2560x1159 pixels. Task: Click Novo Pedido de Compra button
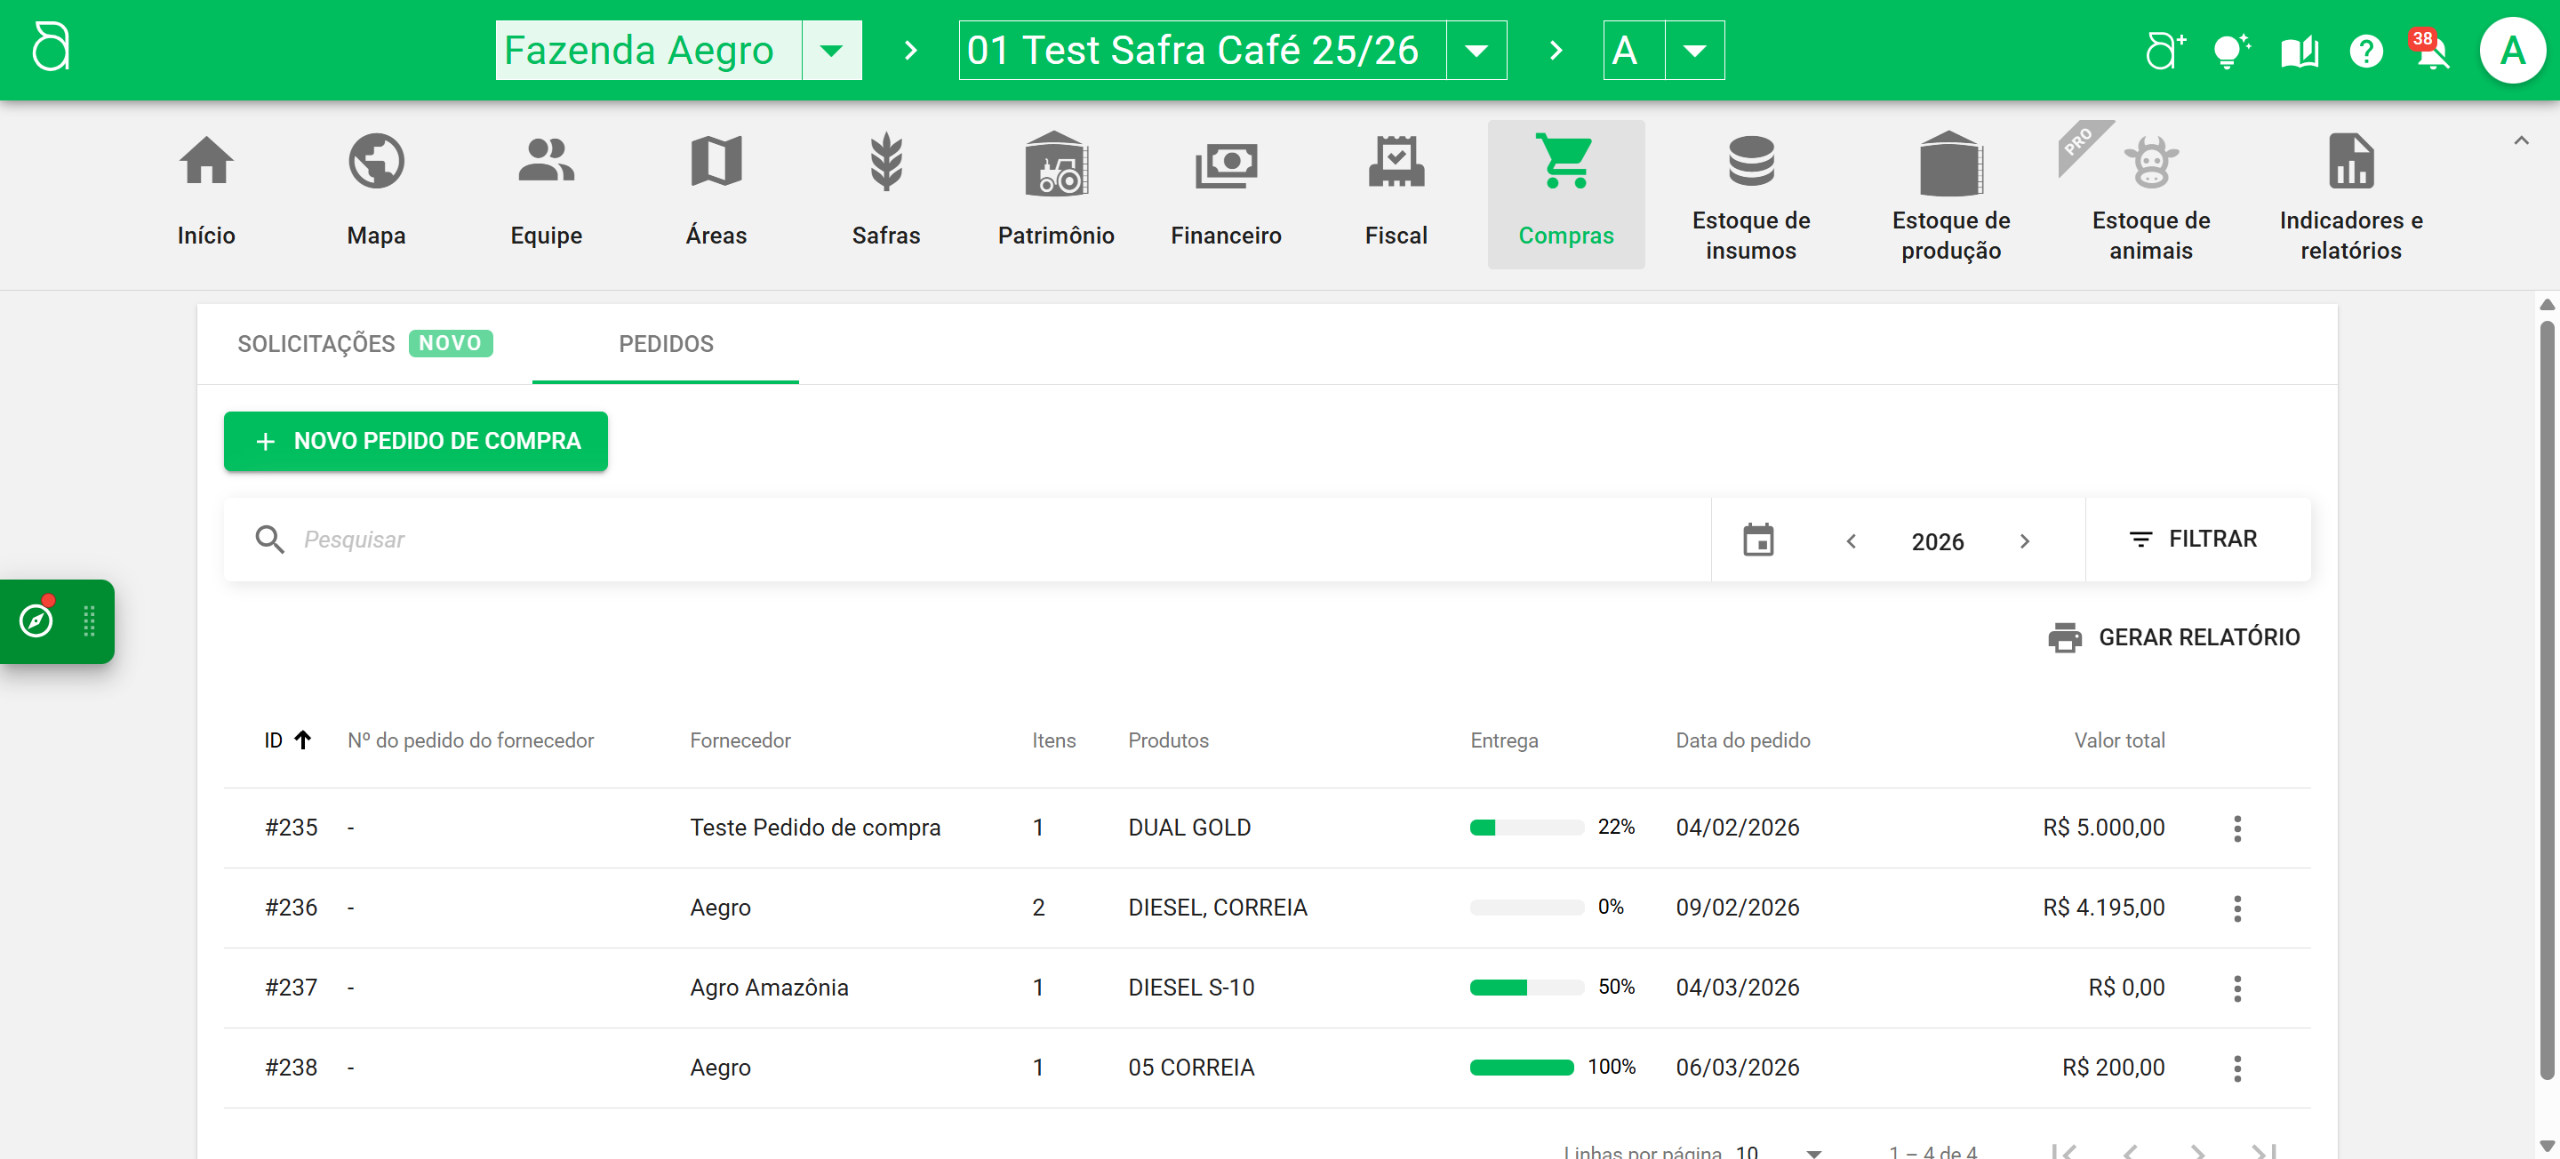(415, 441)
